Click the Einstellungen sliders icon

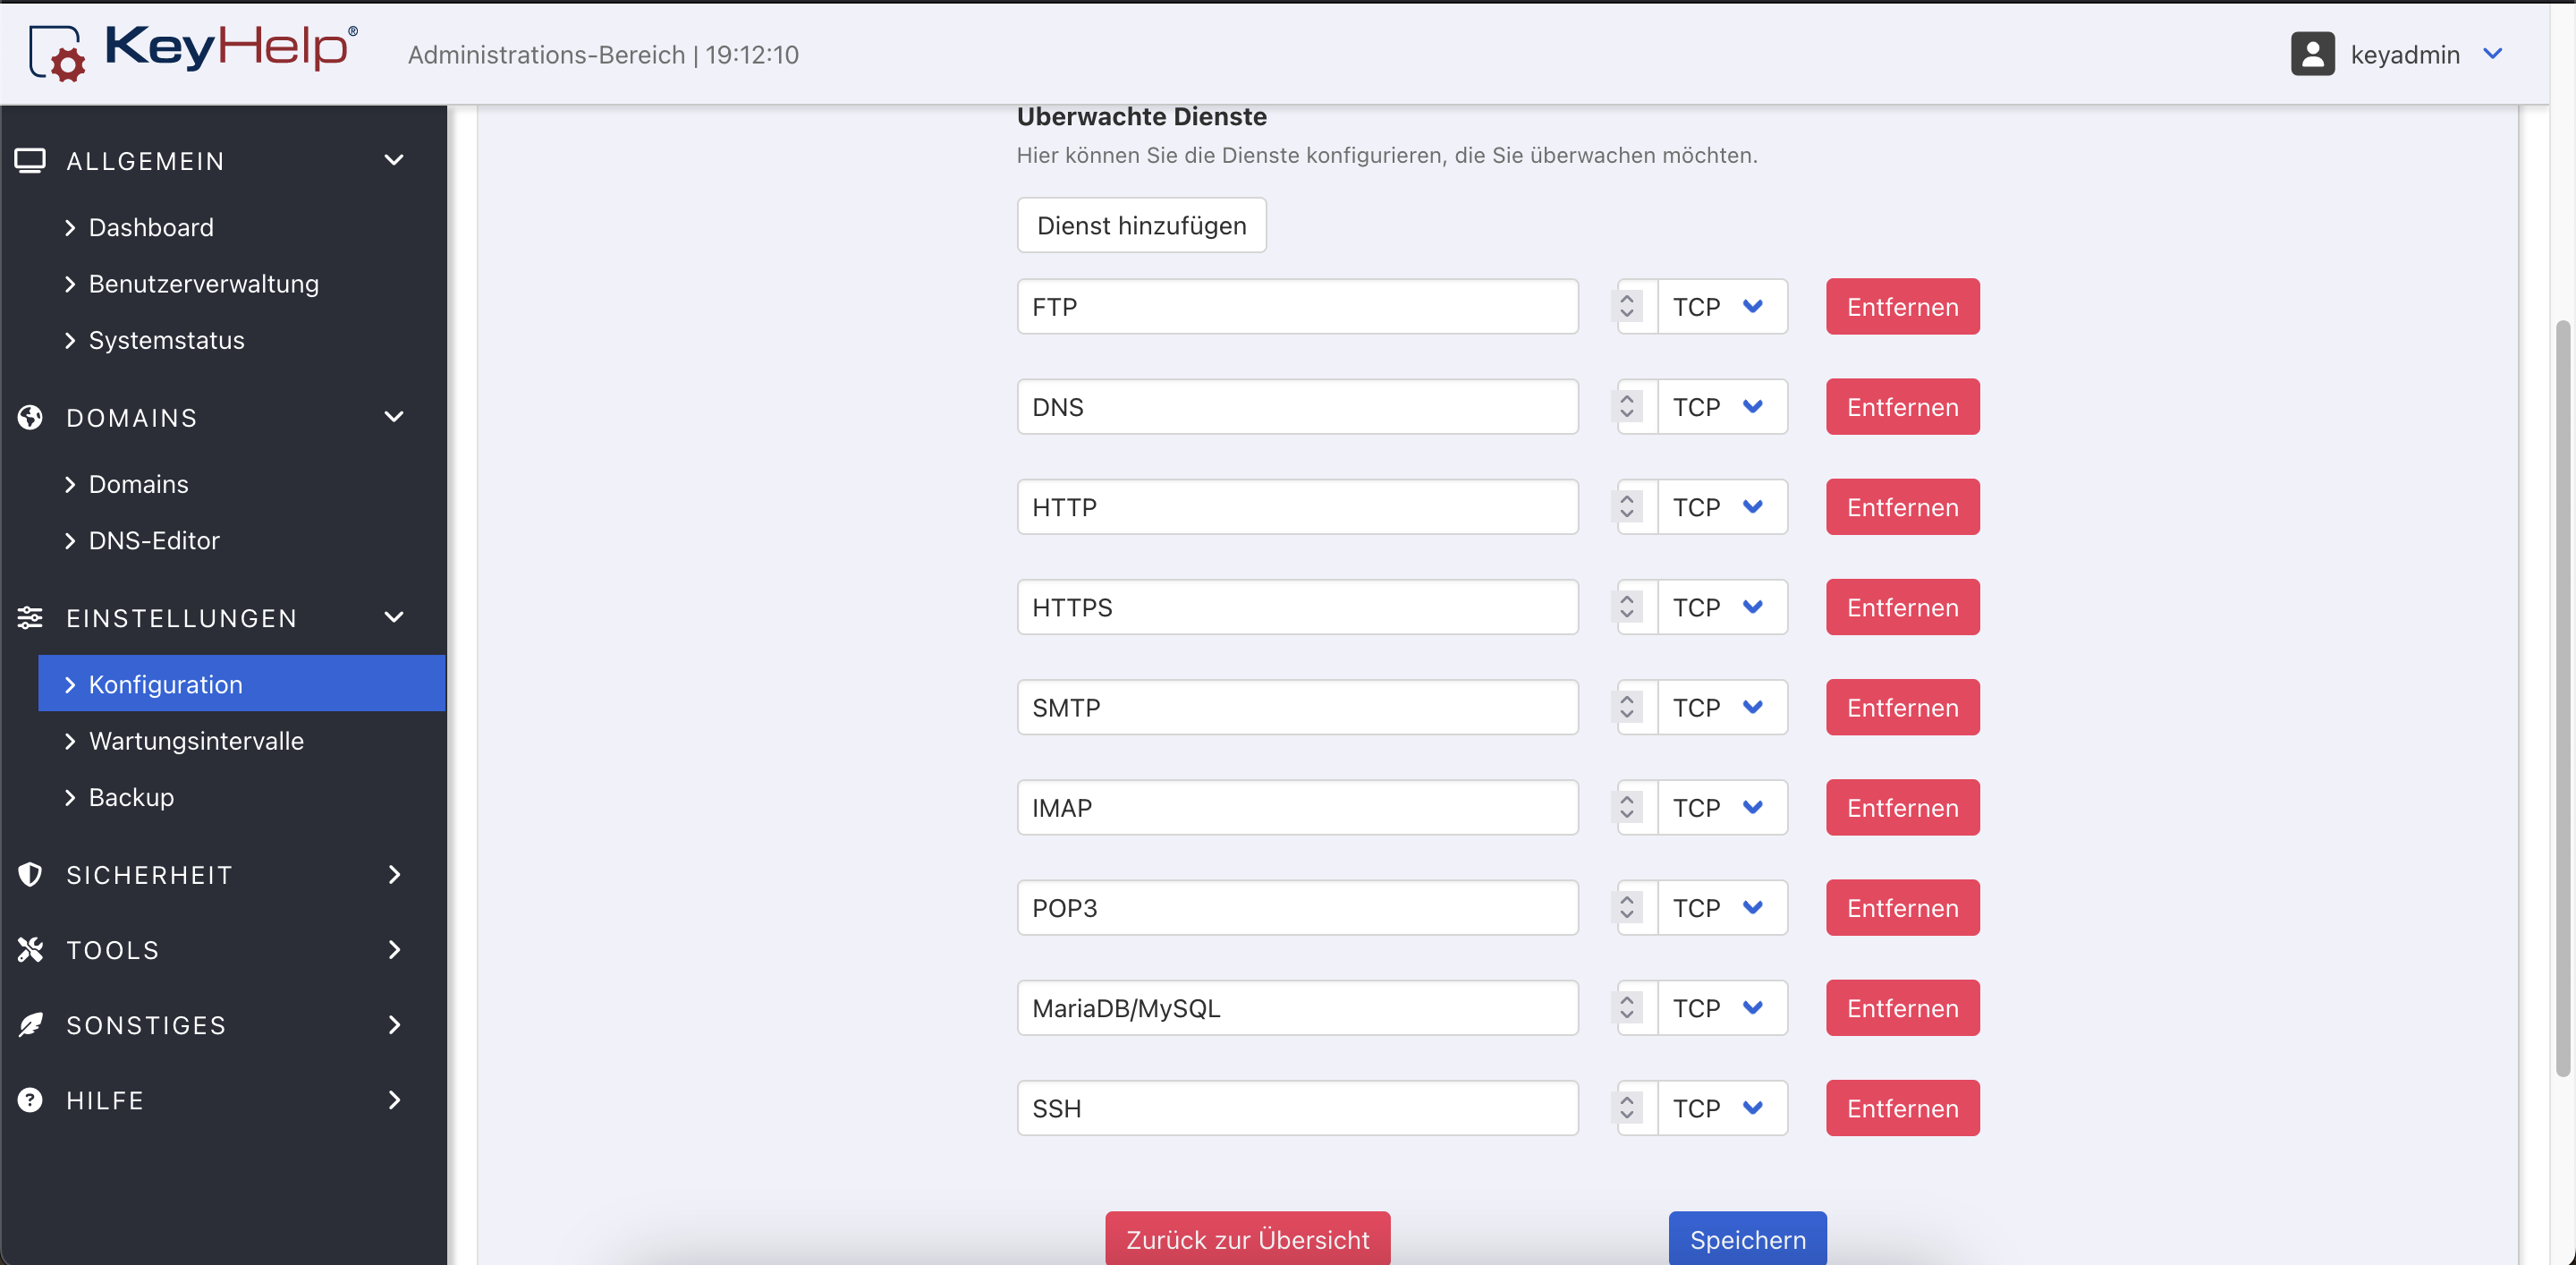[x=30, y=617]
